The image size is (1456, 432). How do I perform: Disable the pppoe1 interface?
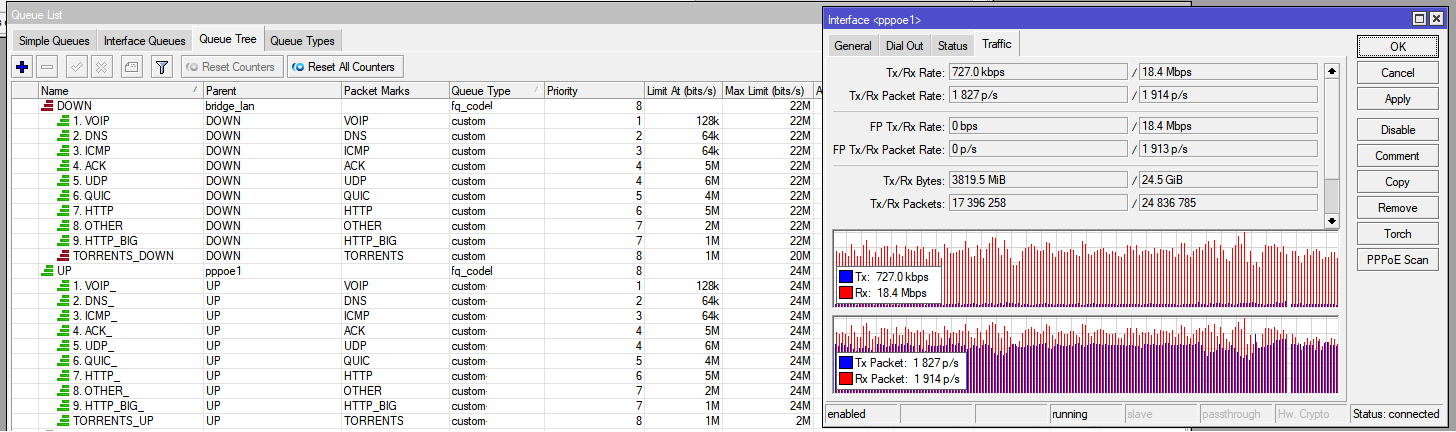[x=1398, y=130]
